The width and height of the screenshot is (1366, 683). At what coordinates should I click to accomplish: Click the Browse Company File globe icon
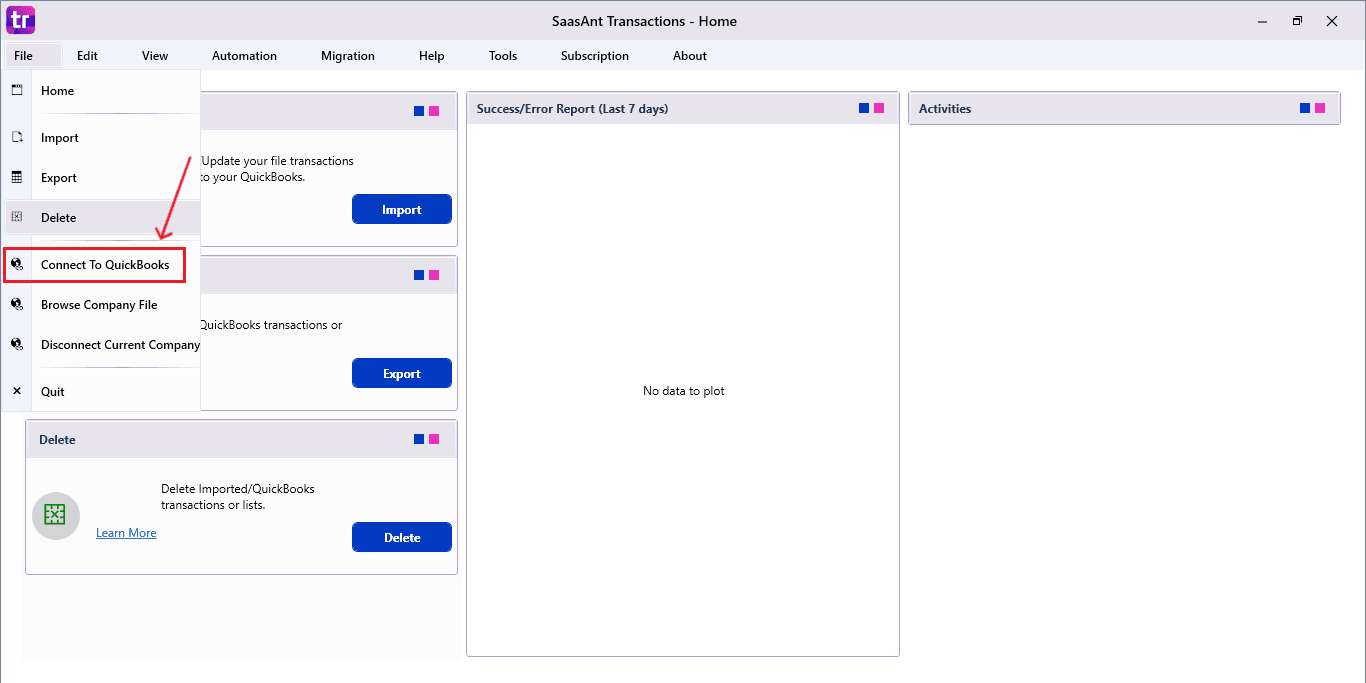point(17,304)
